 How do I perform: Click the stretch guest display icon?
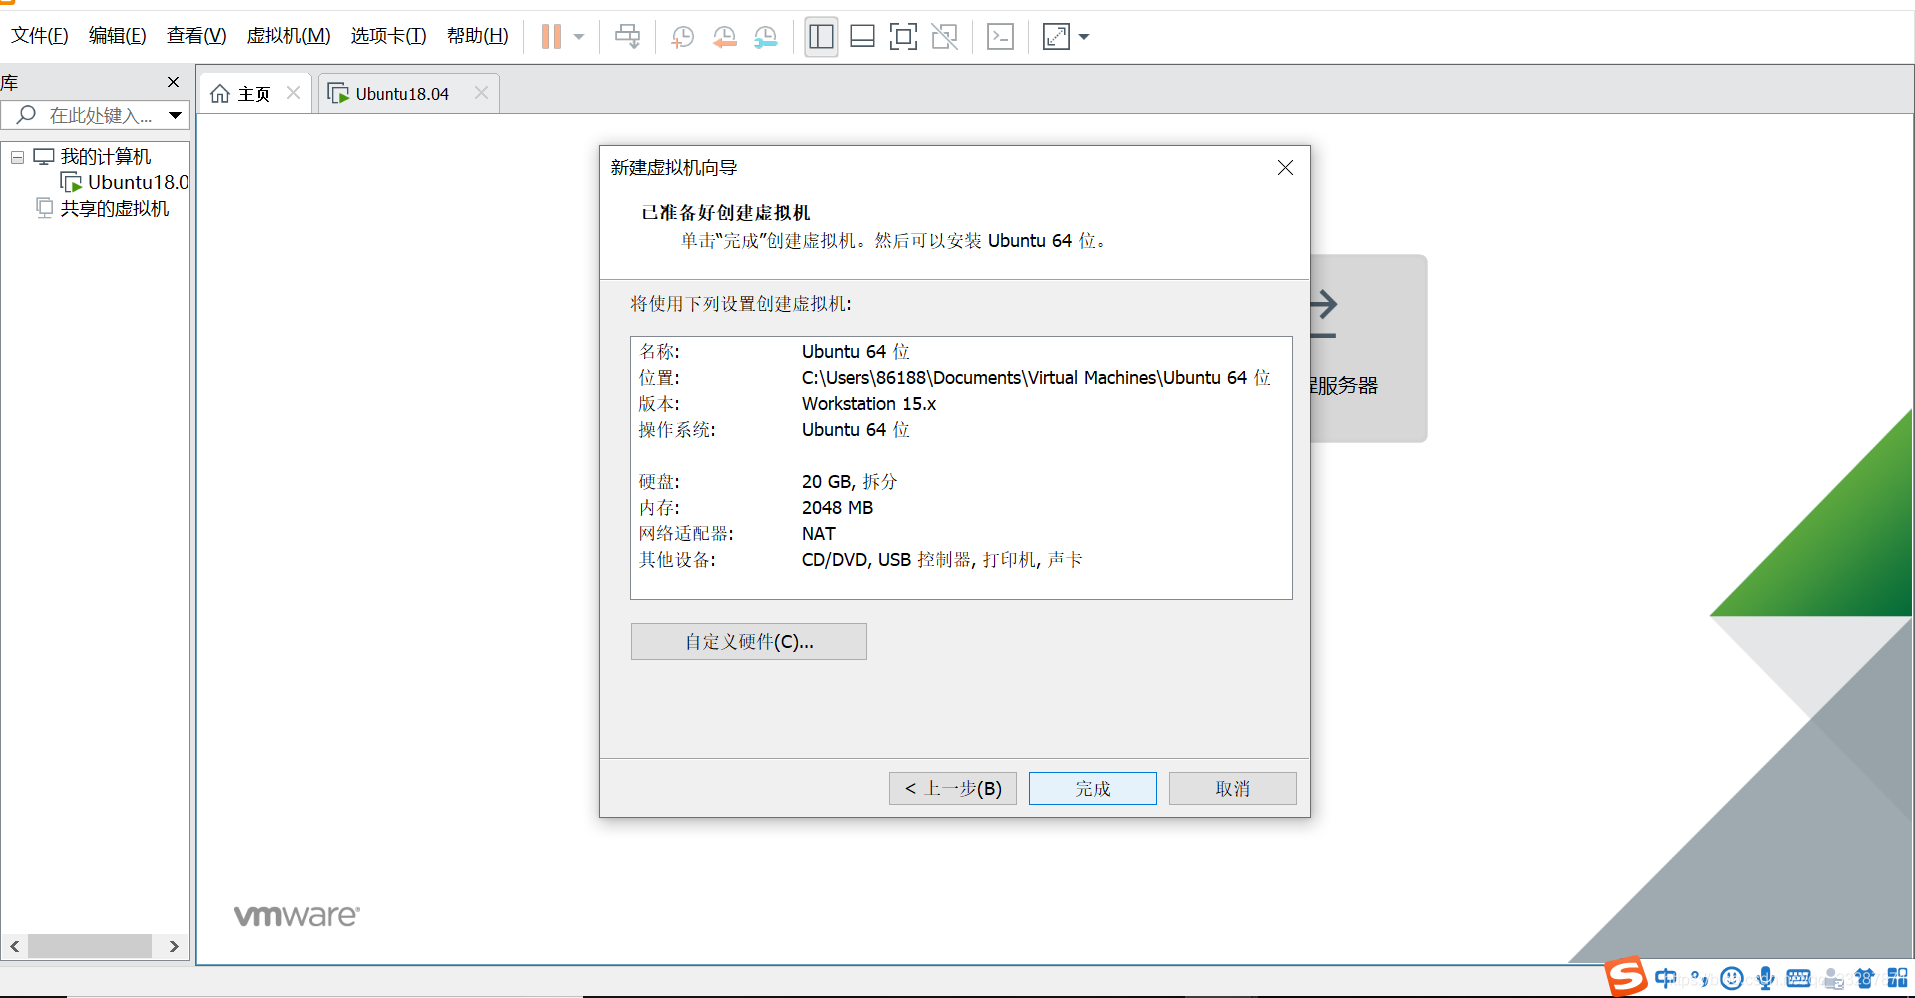(x=1056, y=37)
